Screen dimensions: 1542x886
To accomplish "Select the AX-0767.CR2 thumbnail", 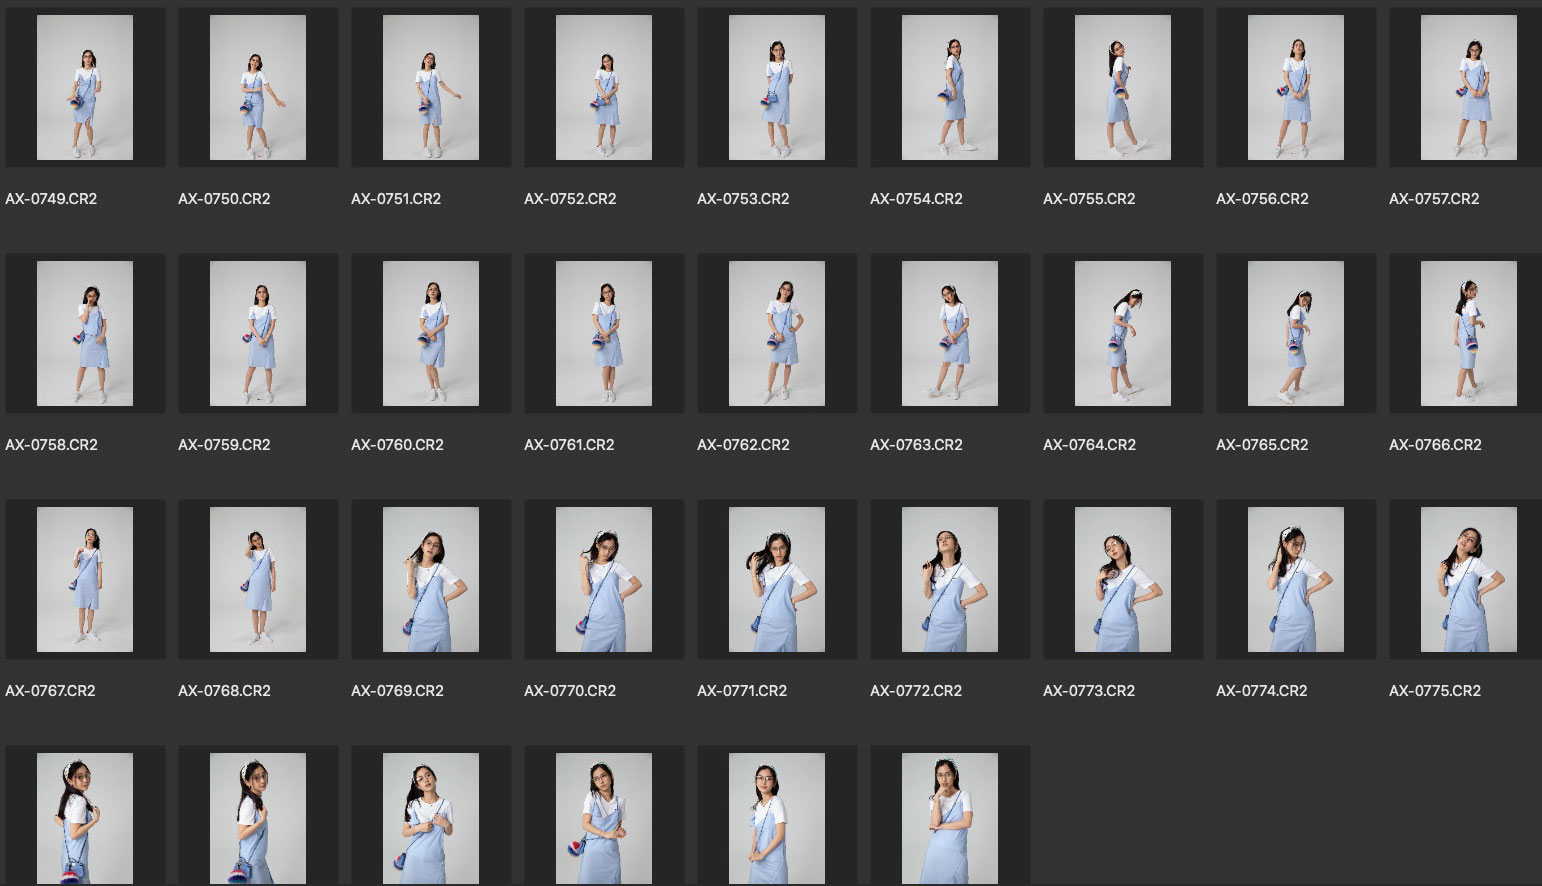I will tap(85, 580).
